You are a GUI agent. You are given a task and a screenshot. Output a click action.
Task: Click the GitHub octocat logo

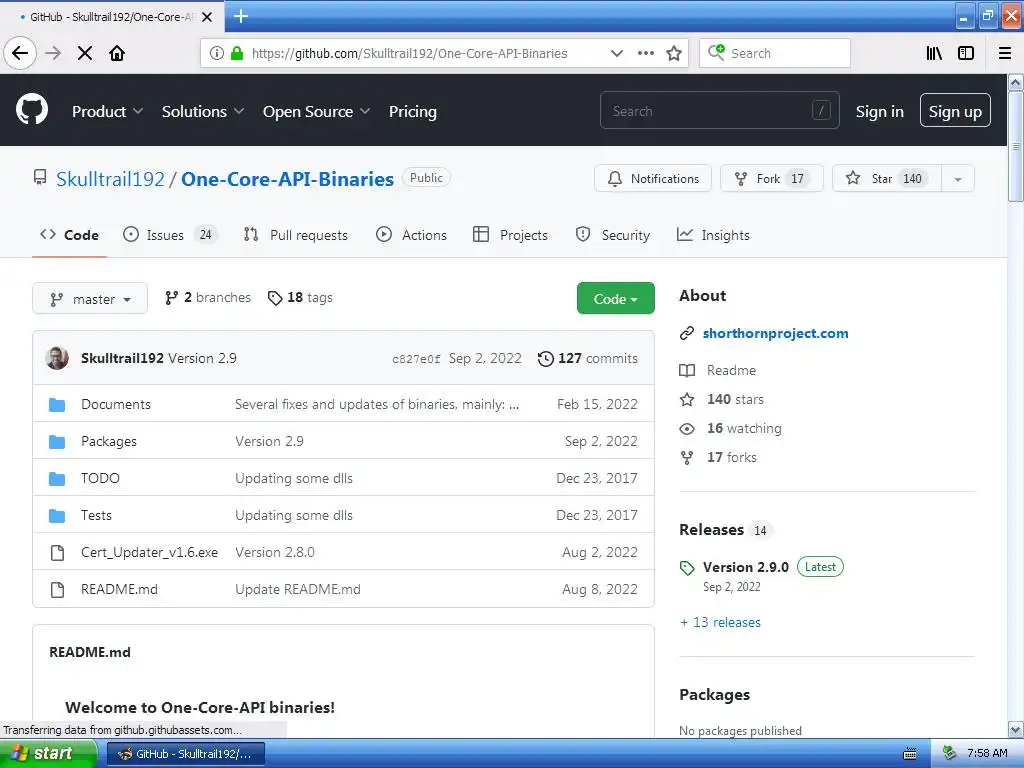32,109
